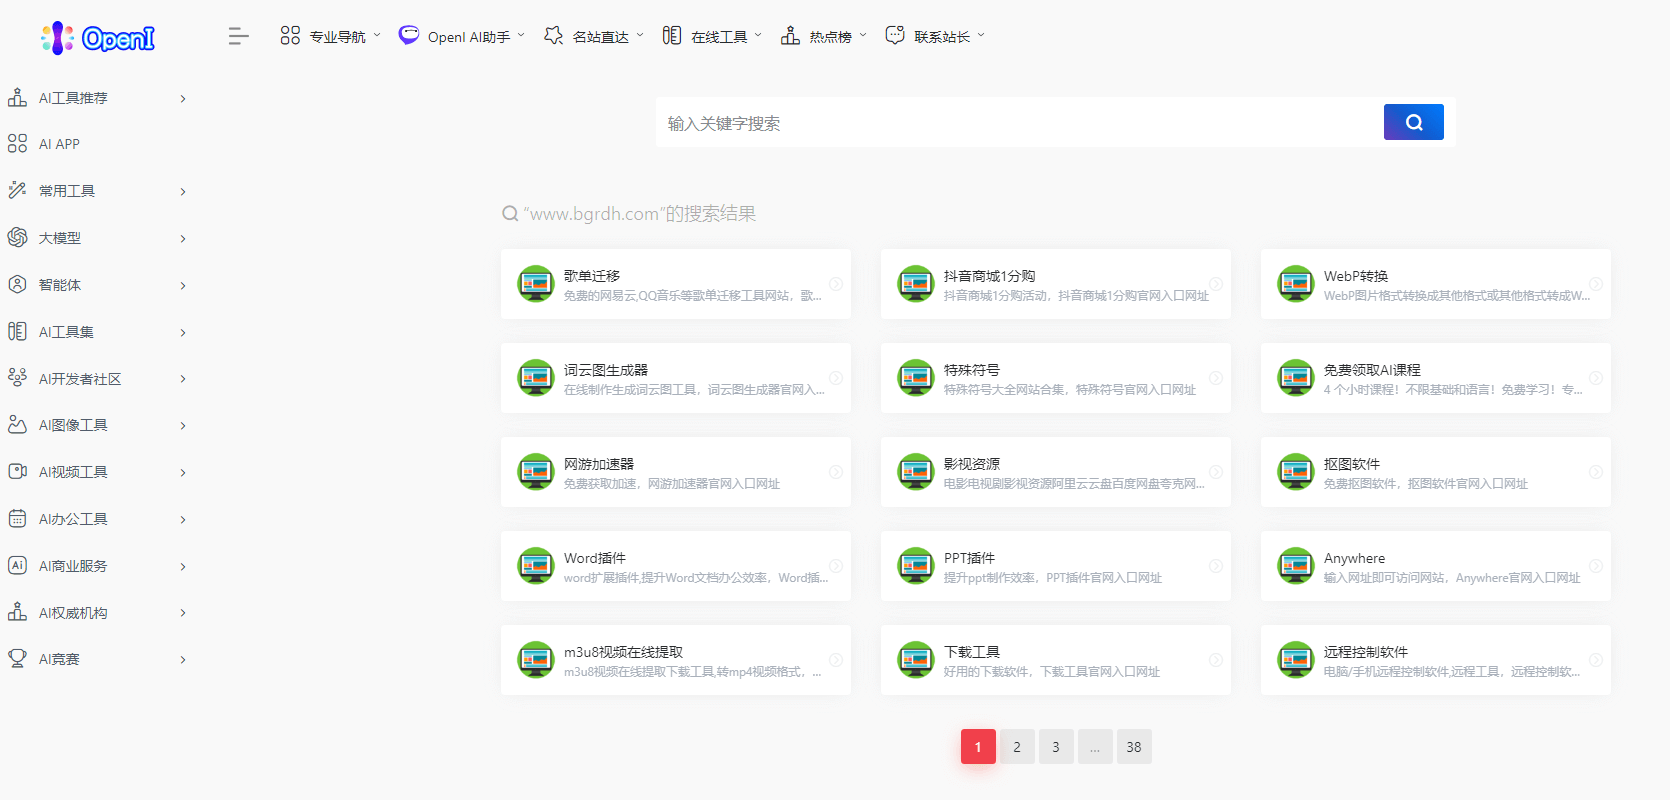This screenshot has width=1670, height=800.
Task: Click the Word插件 site thumbnail icon
Action: point(536,566)
